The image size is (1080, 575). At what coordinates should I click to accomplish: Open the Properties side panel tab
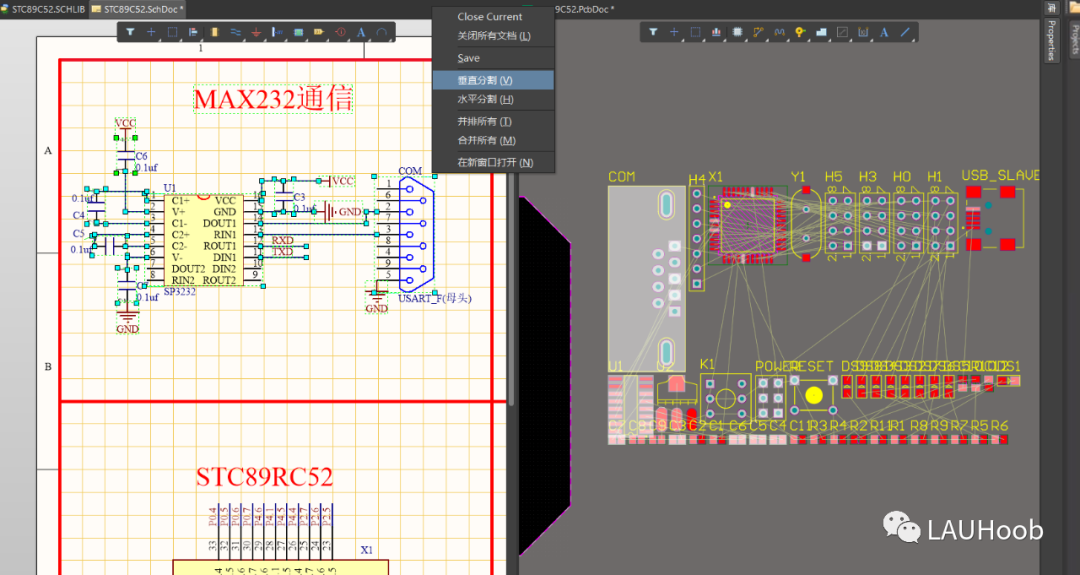point(1051,40)
